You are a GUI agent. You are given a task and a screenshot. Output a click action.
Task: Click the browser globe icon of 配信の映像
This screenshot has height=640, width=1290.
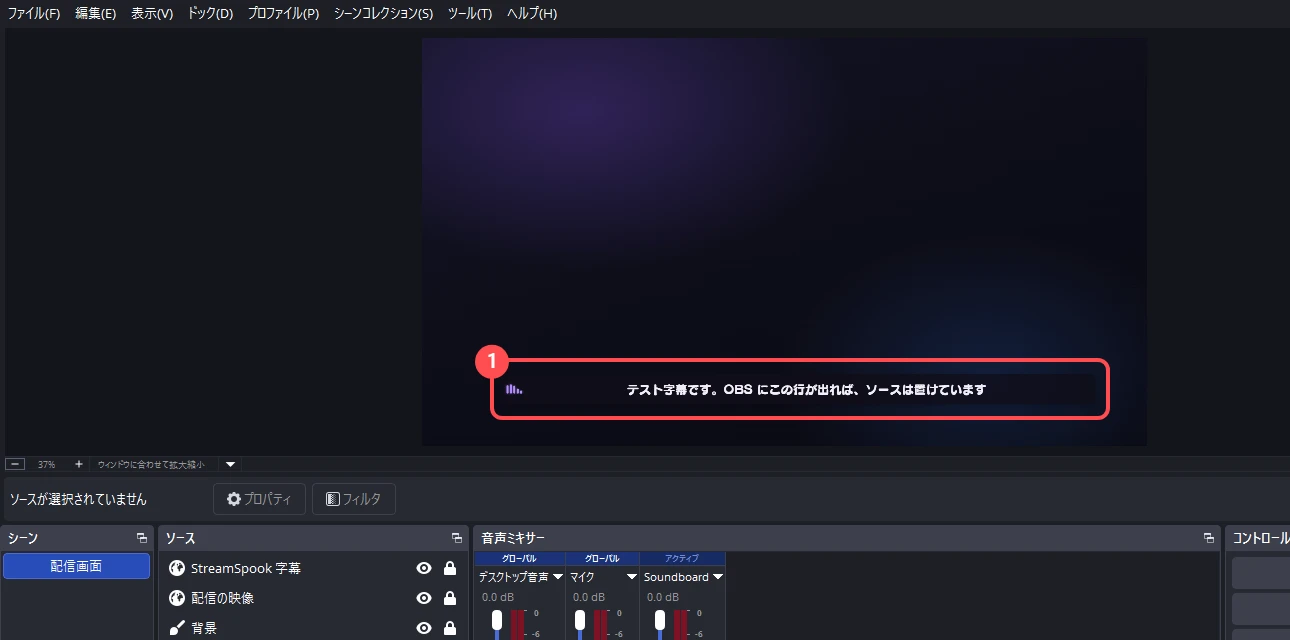coord(177,598)
